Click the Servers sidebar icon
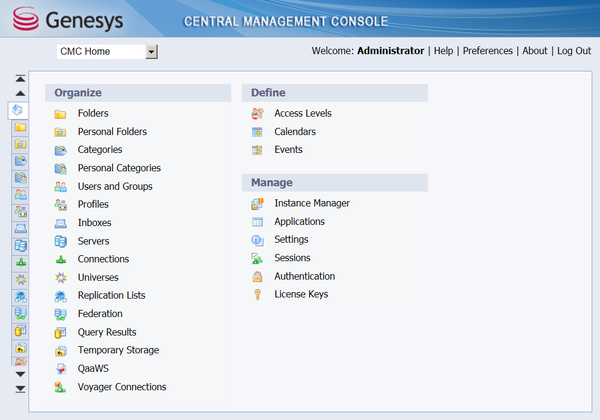Screen dimensions: 600x420 pos(20,246)
